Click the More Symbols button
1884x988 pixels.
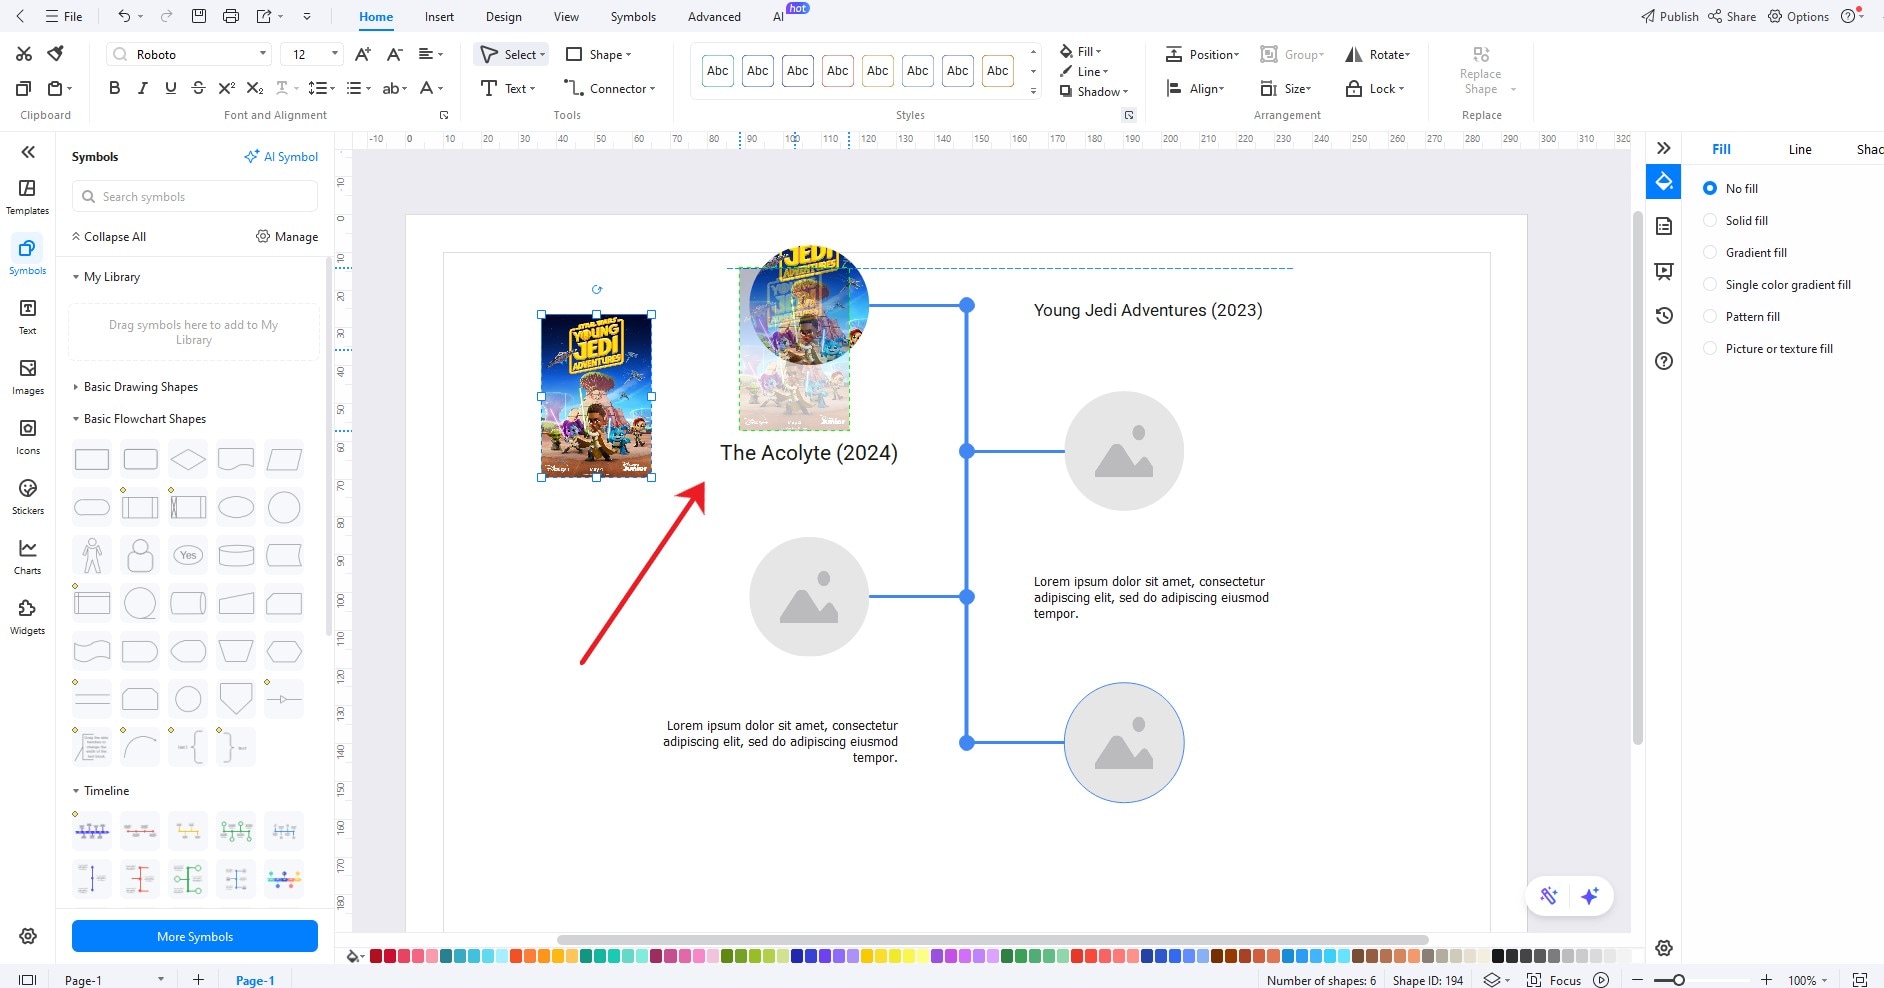195,936
